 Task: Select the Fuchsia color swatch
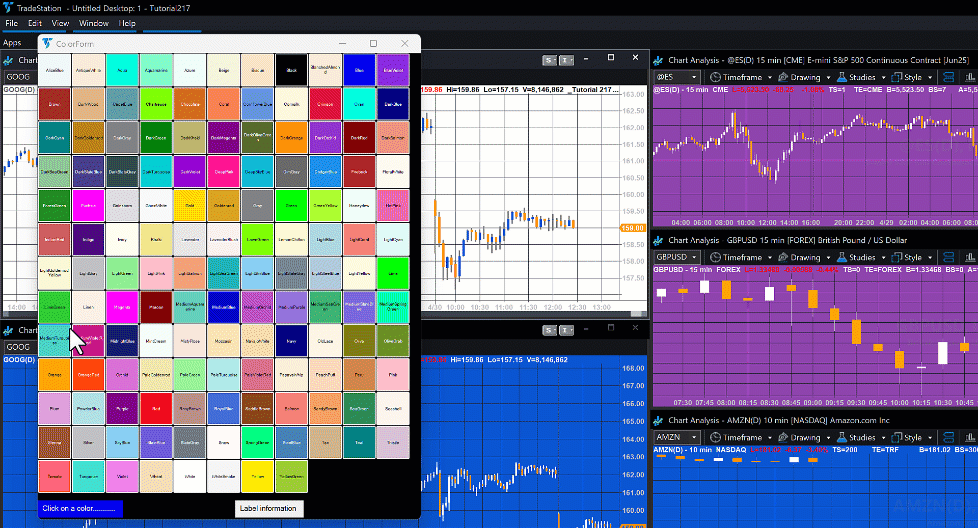pyautogui.click(x=88, y=205)
